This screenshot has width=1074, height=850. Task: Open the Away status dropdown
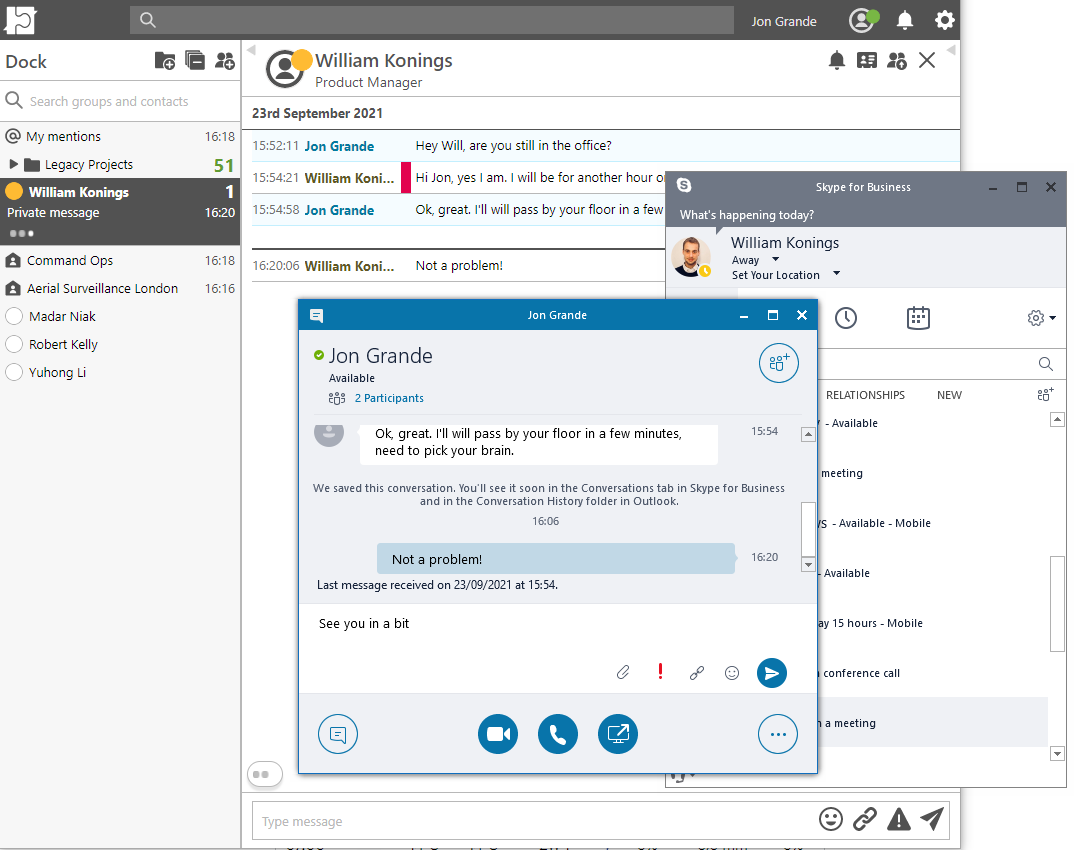pos(775,260)
